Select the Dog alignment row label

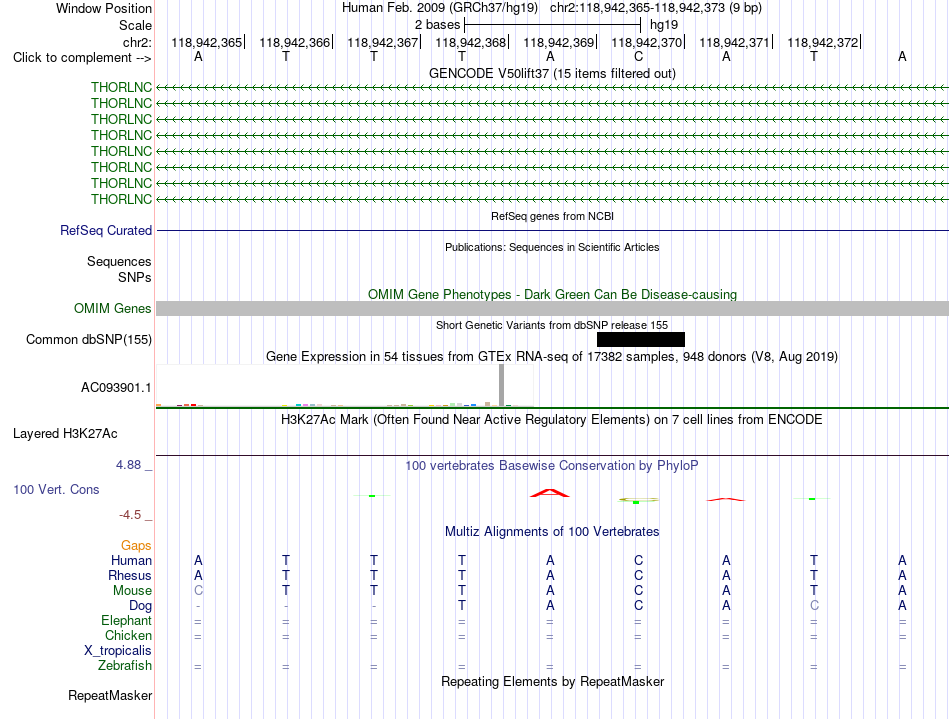[140, 606]
